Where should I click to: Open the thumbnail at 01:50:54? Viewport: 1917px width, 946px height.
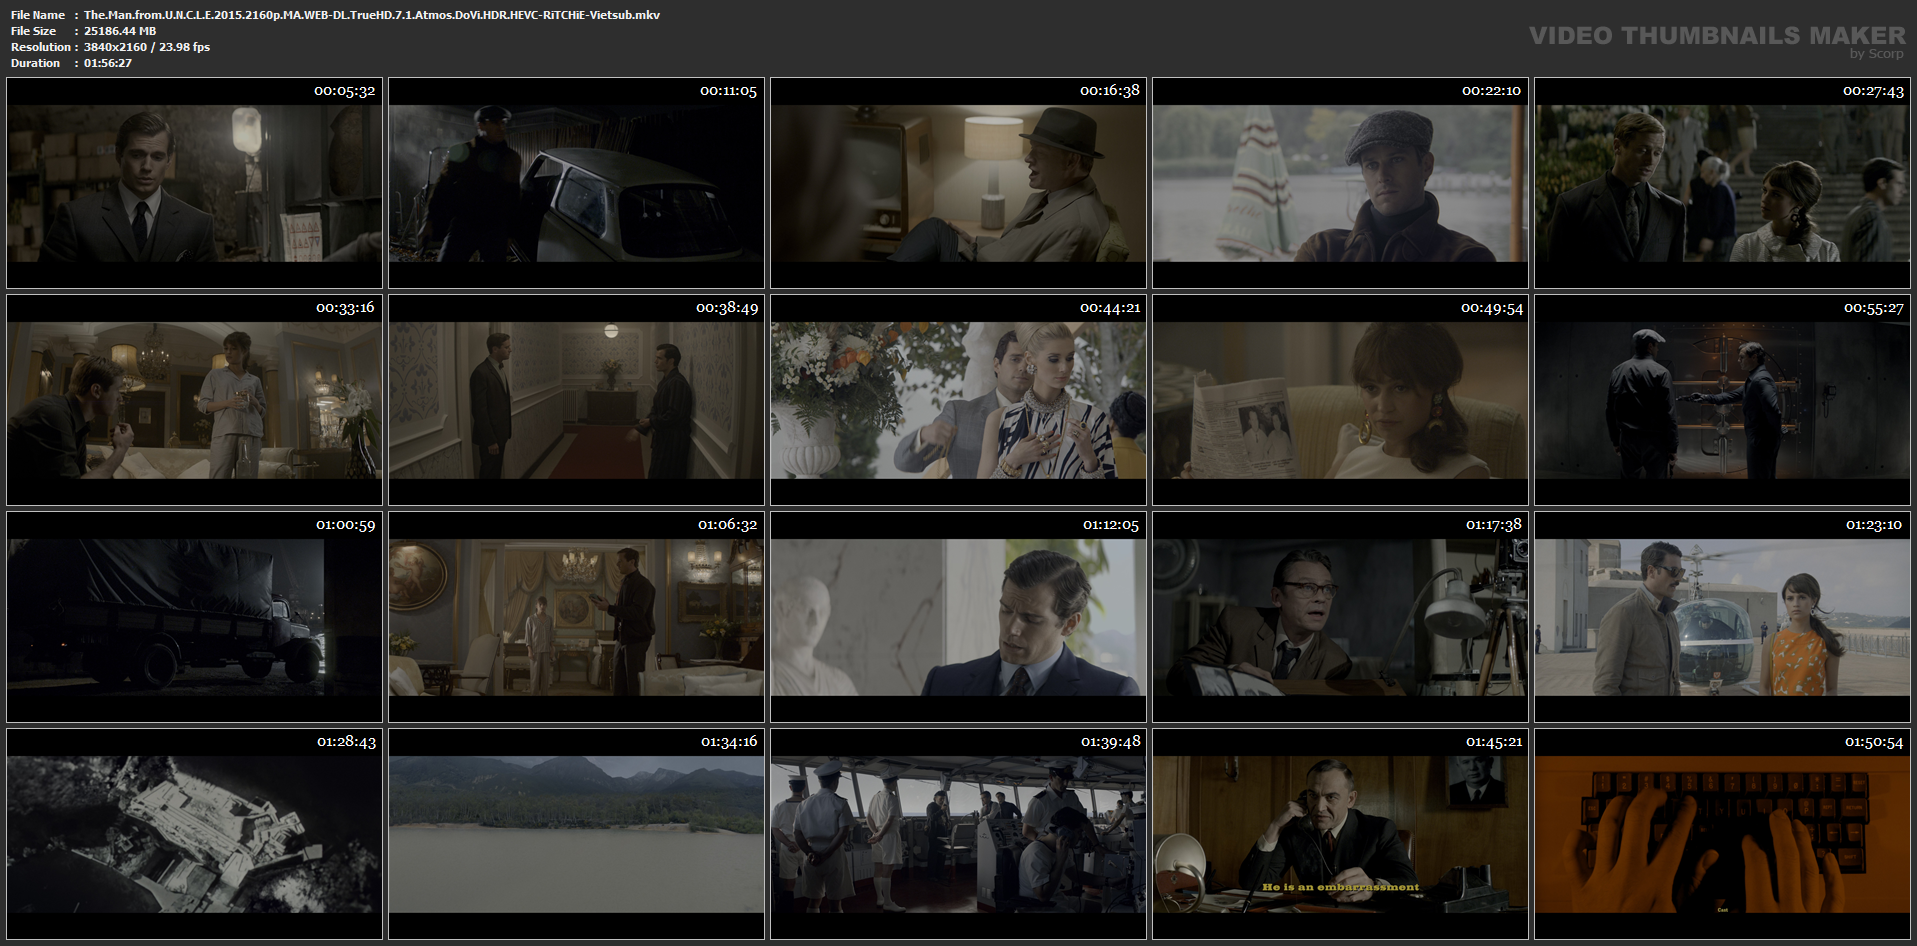tap(1722, 834)
